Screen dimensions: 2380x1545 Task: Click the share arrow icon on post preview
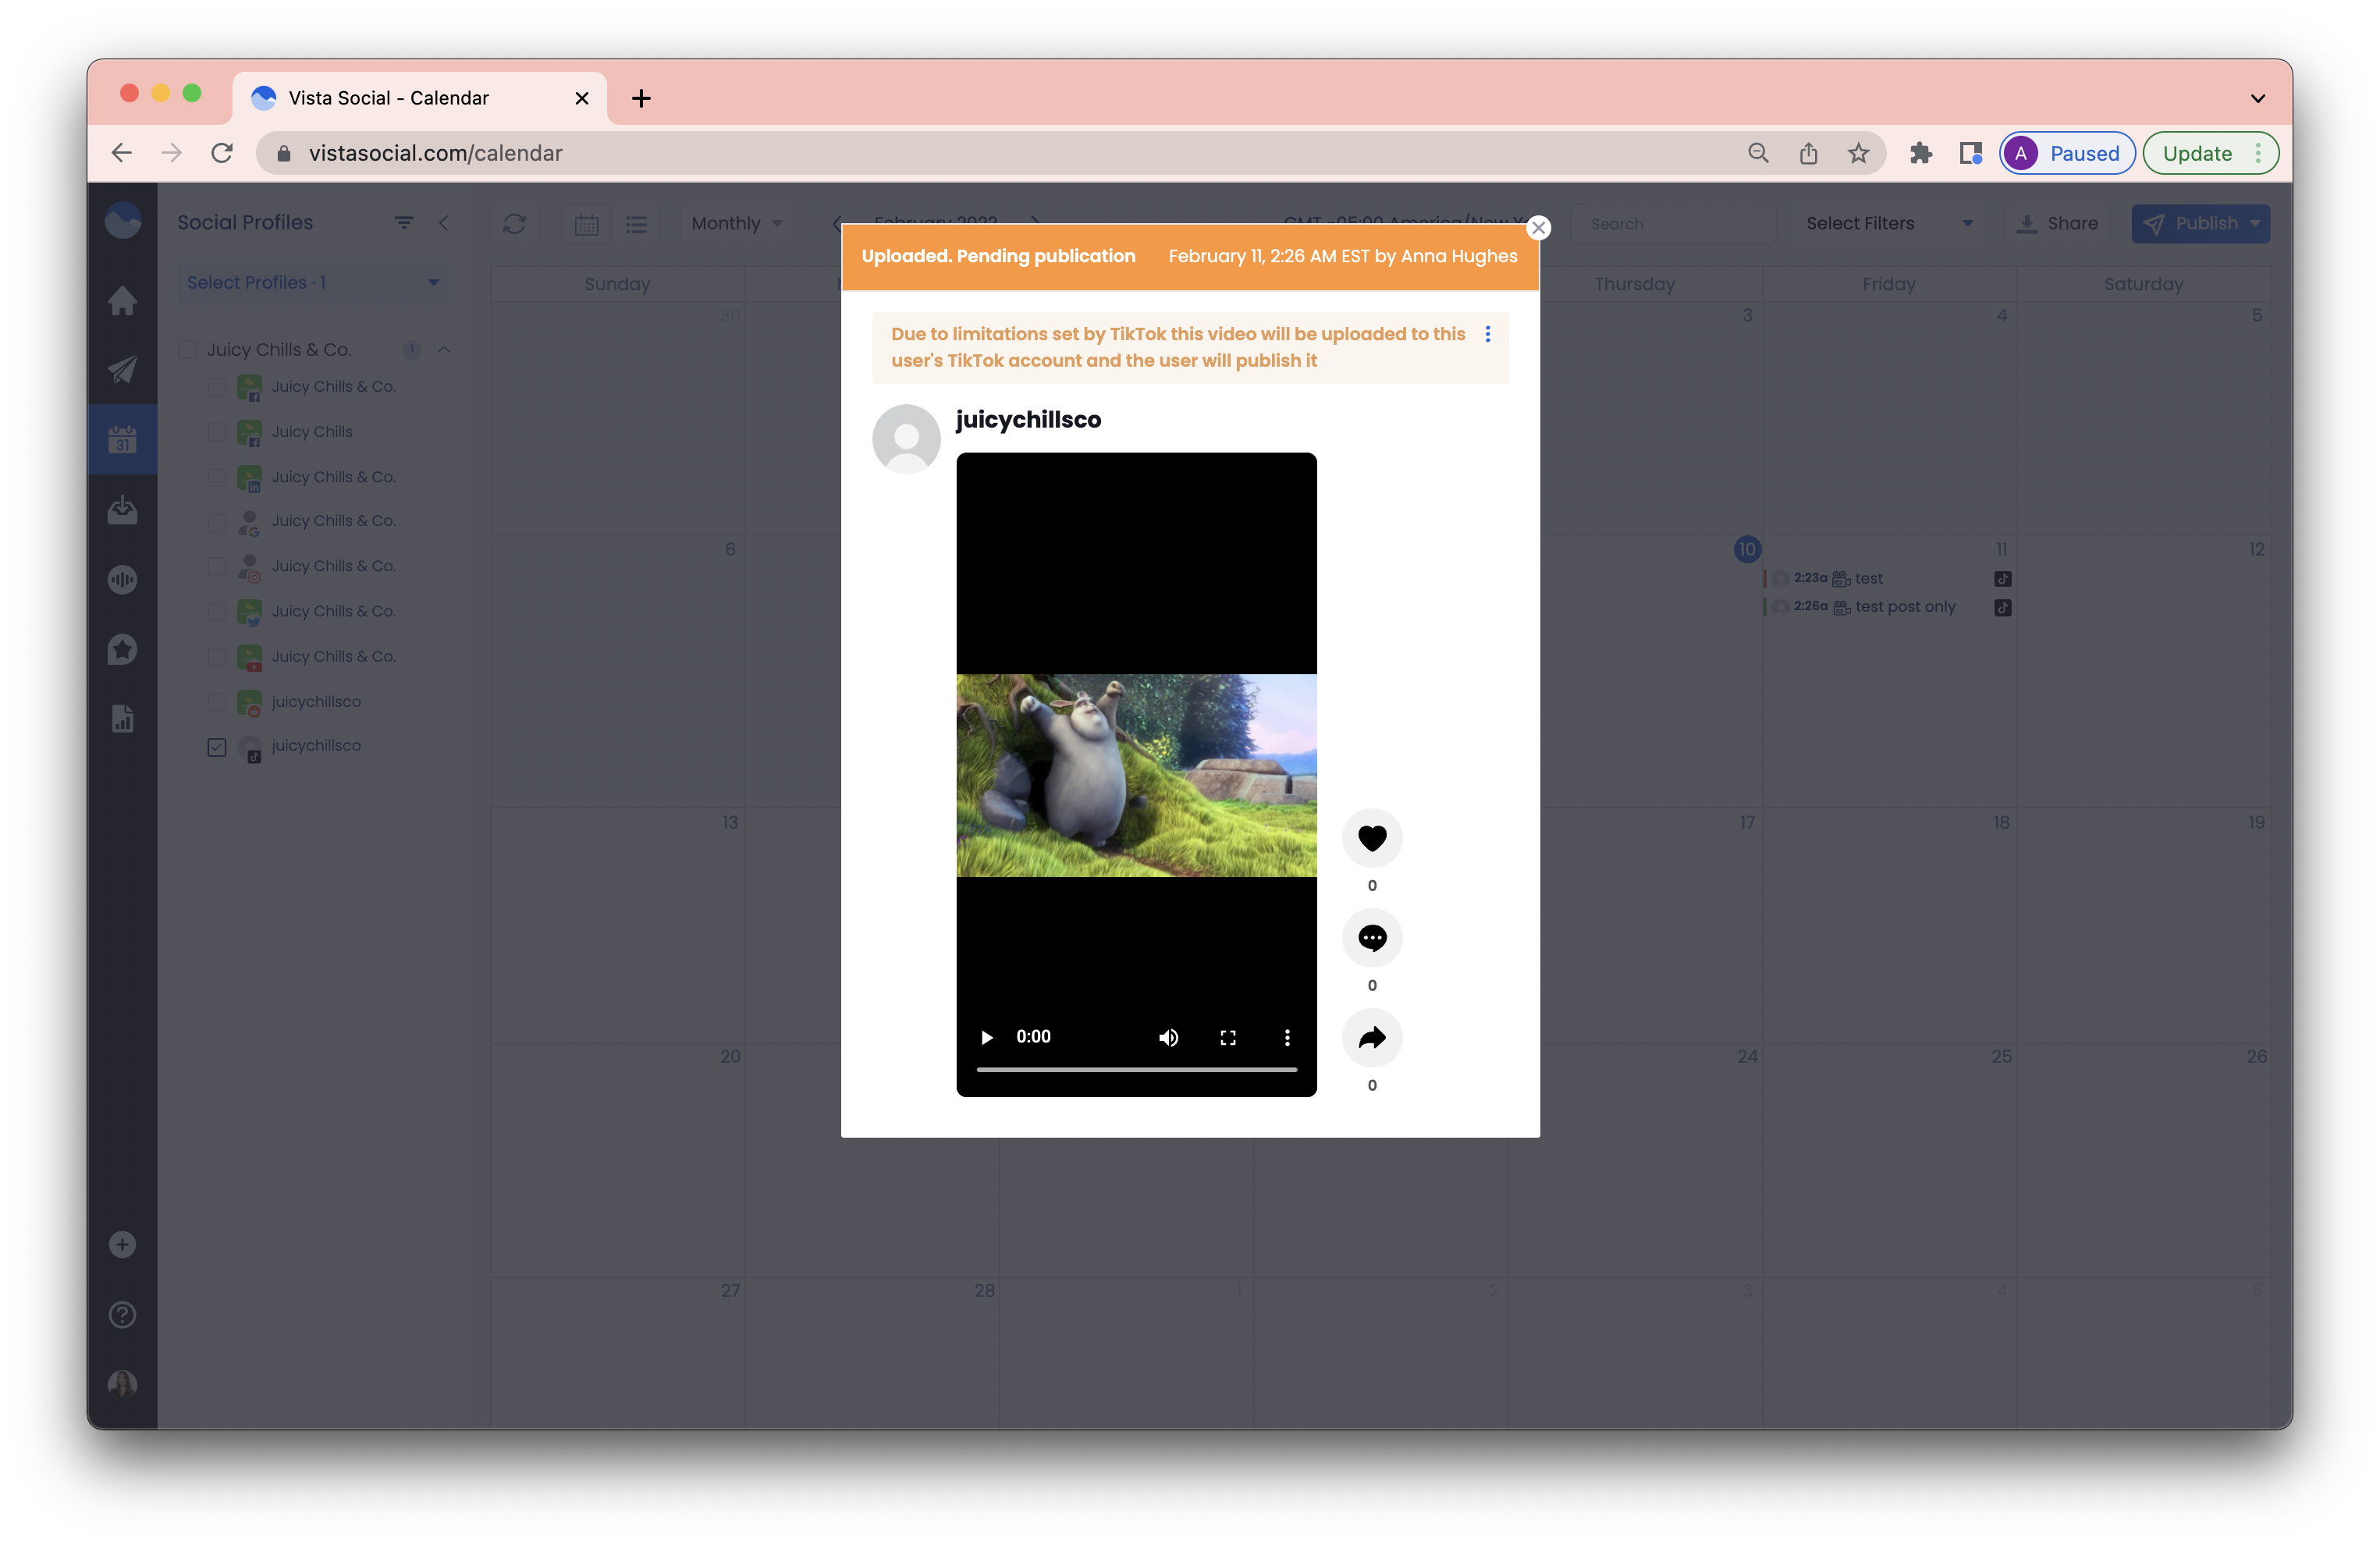[x=1372, y=1037]
